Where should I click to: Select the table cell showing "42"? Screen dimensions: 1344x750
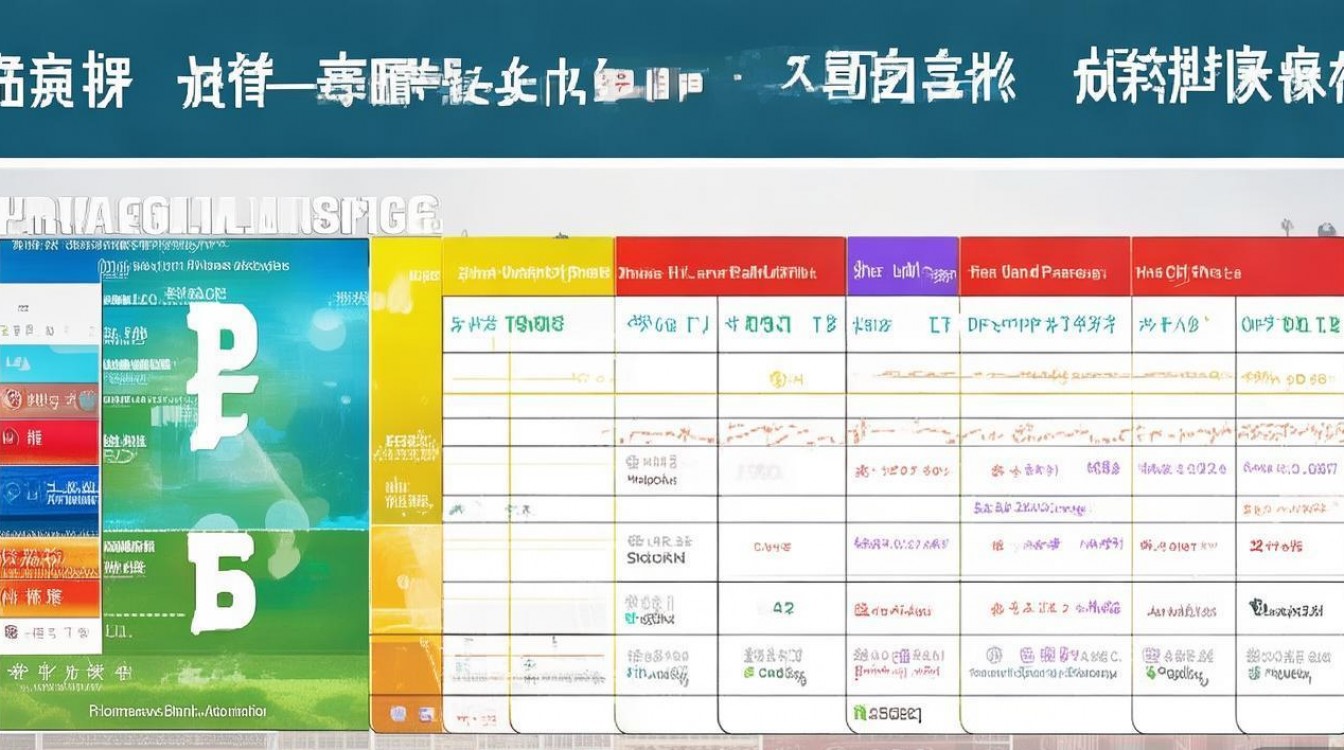(783, 608)
